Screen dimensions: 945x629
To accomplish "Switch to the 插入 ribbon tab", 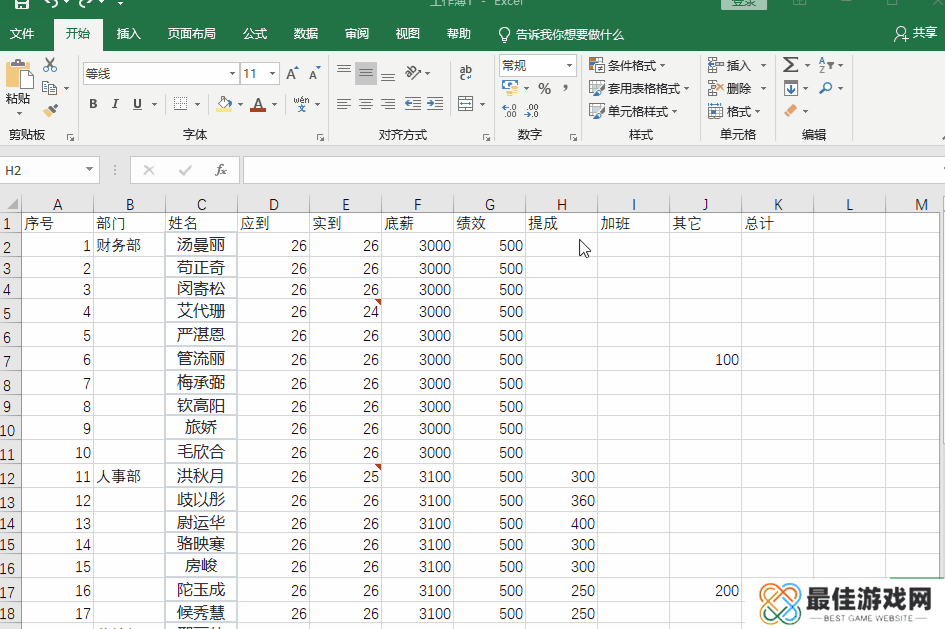I will pyautogui.click(x=129, y=34).
